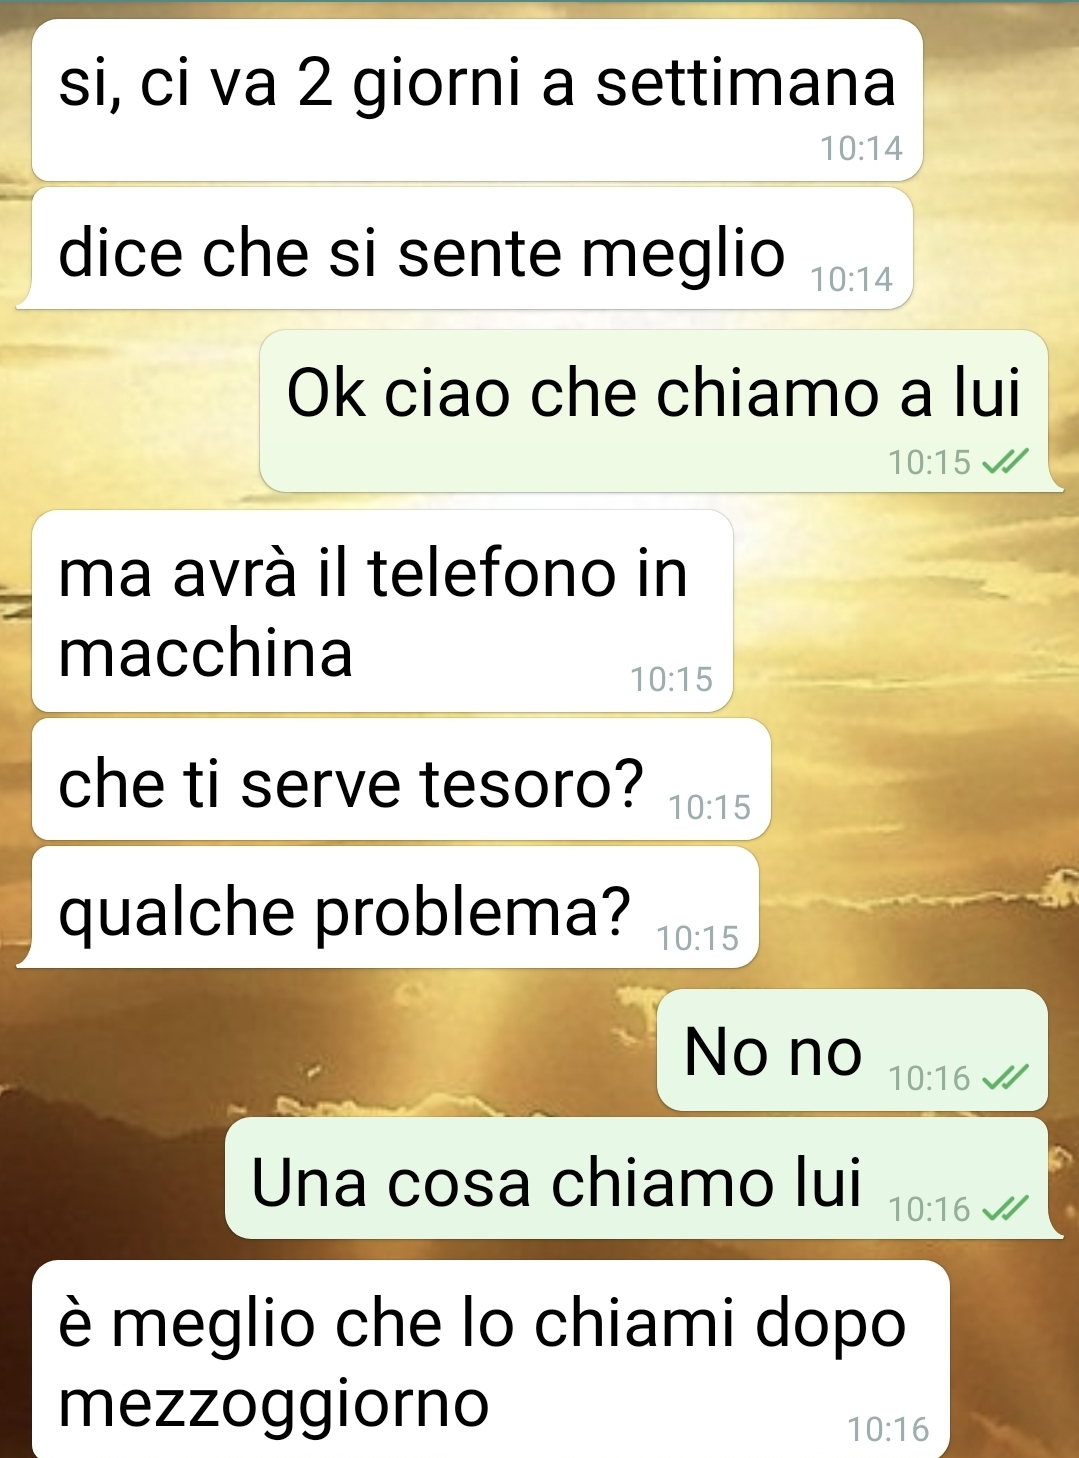Select the message 'che ti serve tesoro?'
The height and width of the screenshot is (1458, 1079).
pos(401,779)
